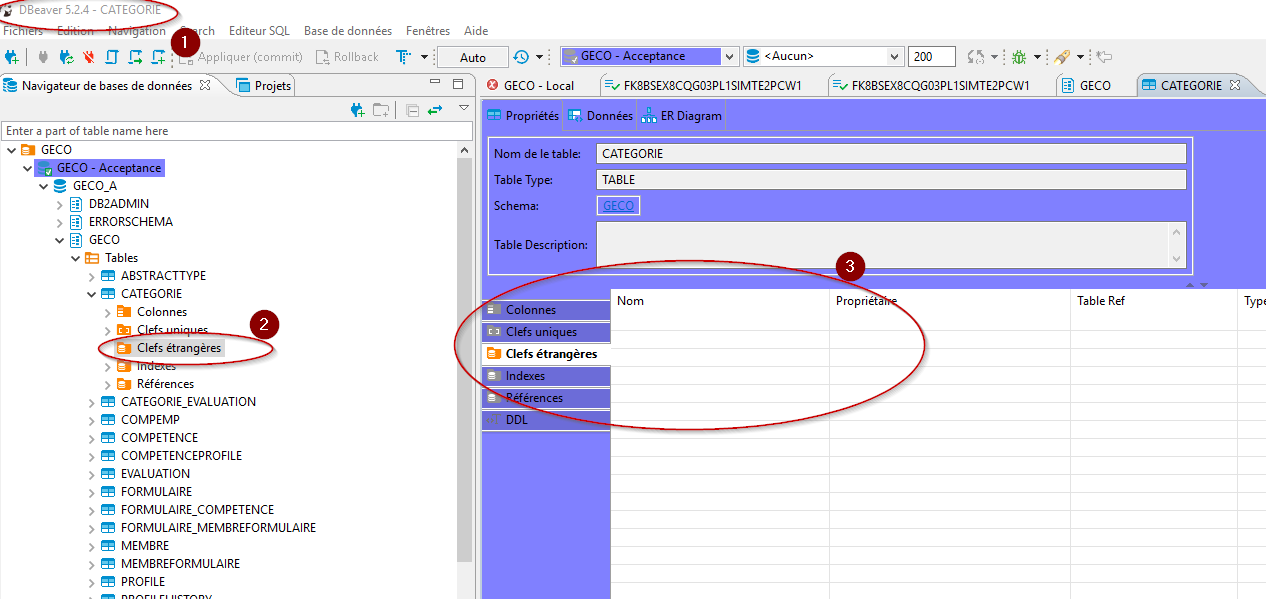Open the Fichiers menu

pos(24,31)
